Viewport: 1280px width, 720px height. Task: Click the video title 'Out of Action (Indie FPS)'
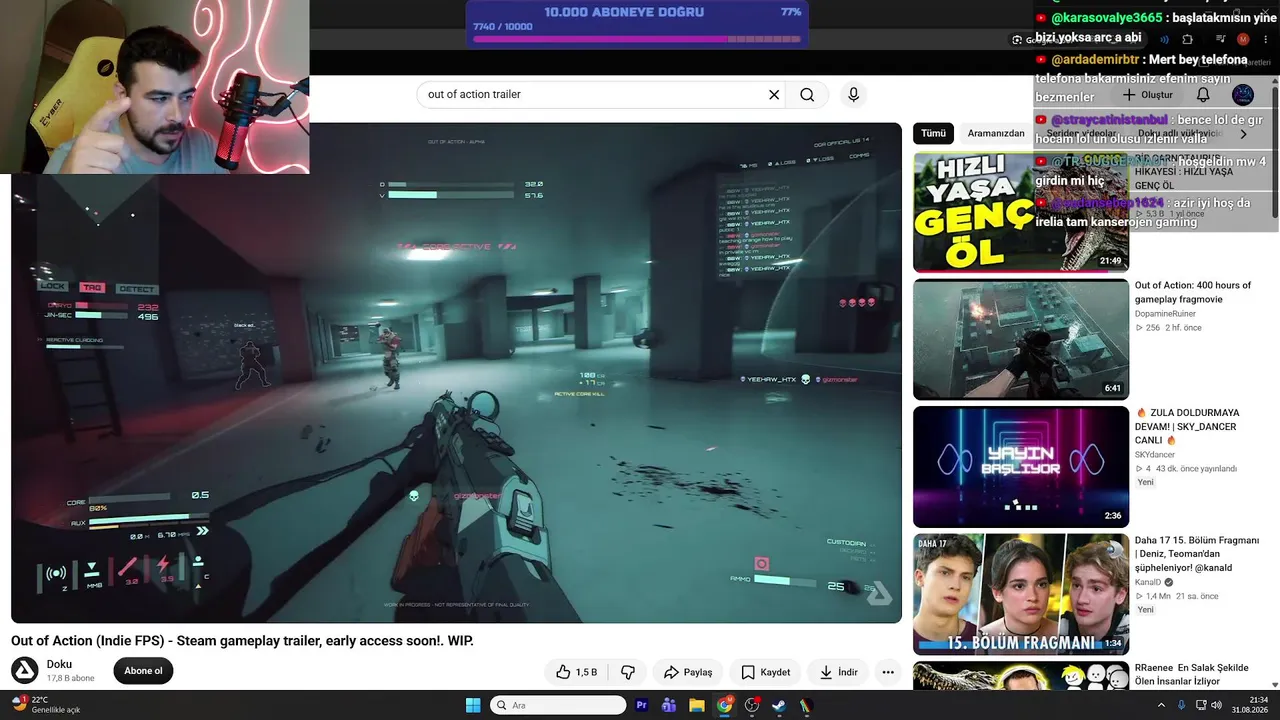point(242,640)
